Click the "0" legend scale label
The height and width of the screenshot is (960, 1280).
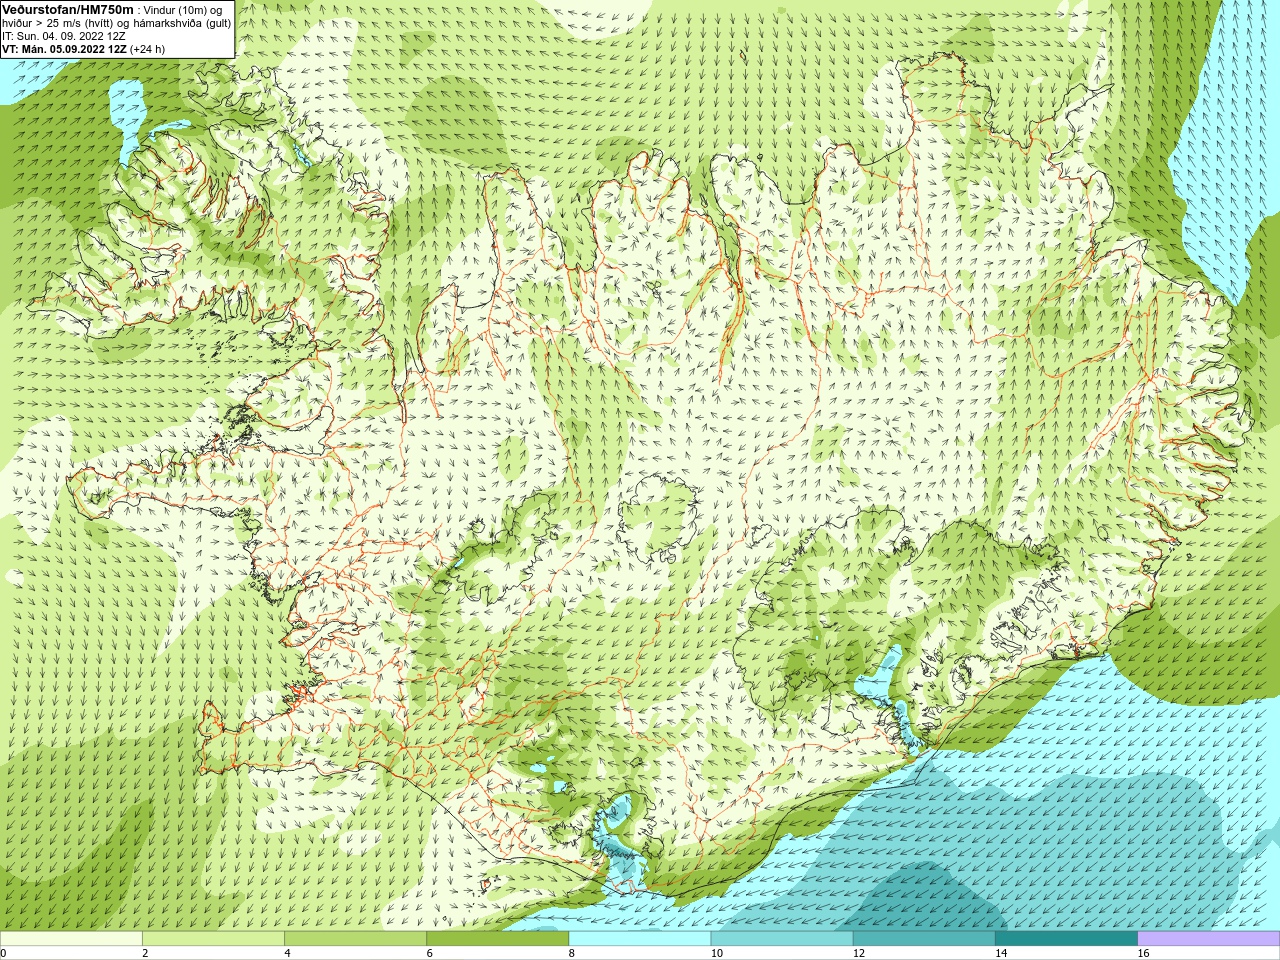[4, 953]
